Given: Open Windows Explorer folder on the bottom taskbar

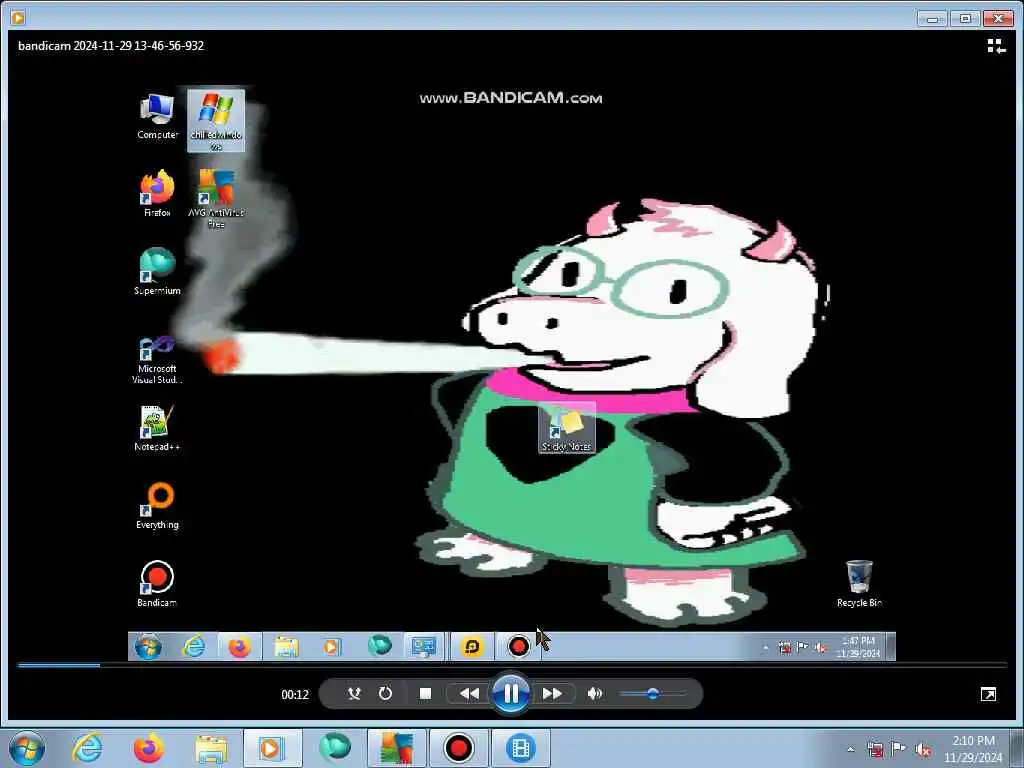Looking at the screenshot, I should [x=211, y=748].
